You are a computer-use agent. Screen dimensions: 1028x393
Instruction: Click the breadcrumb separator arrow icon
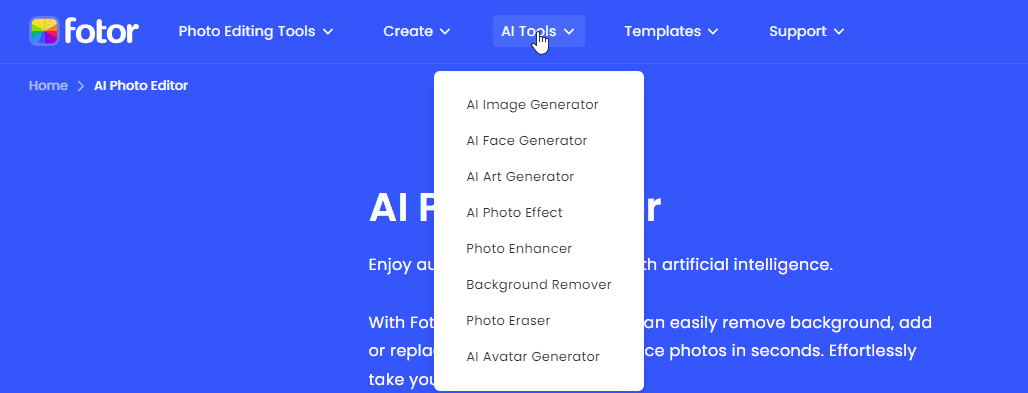point(81,86)
